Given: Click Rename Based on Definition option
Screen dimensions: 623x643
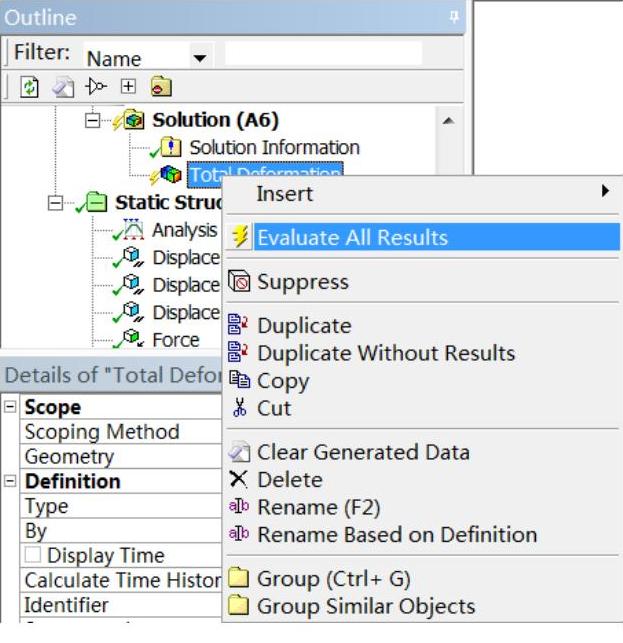Looking at the screenshot, I should [396, 535].
